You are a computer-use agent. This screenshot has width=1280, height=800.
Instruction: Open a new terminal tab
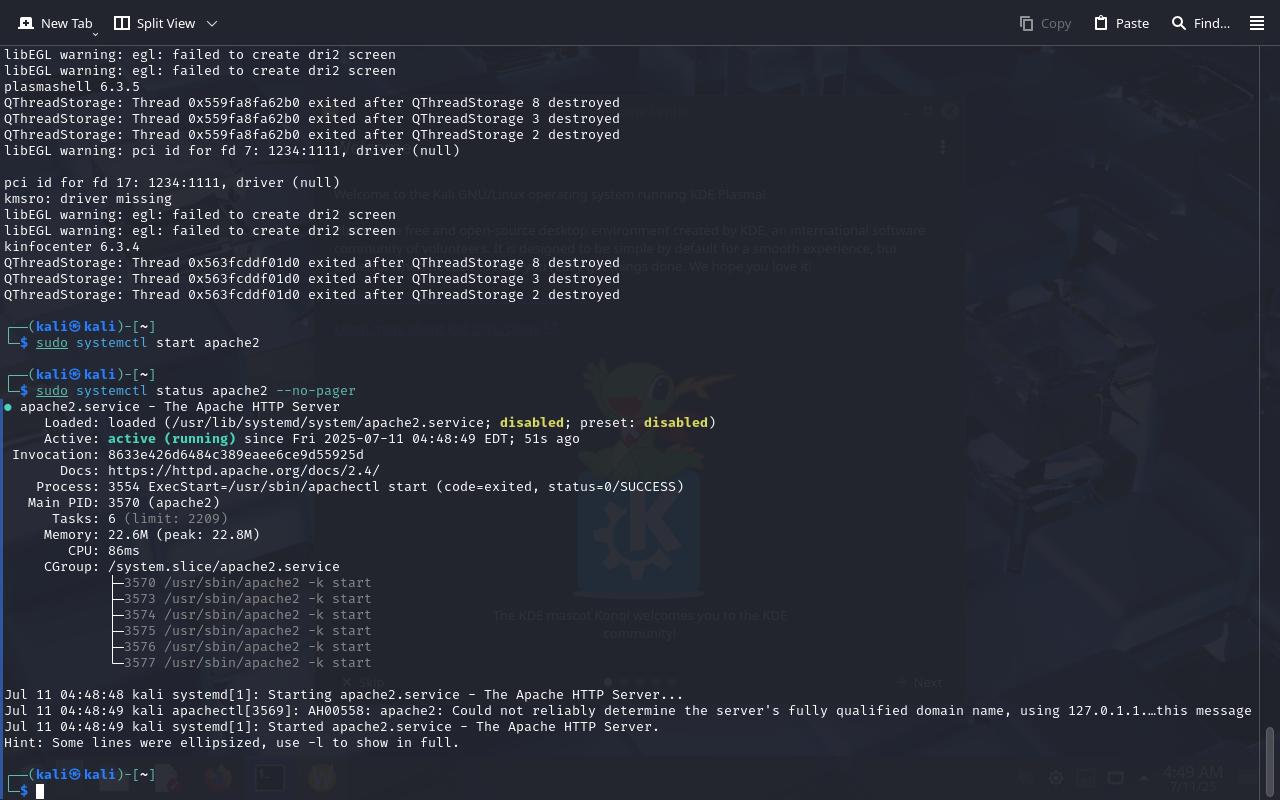(55, 23)
